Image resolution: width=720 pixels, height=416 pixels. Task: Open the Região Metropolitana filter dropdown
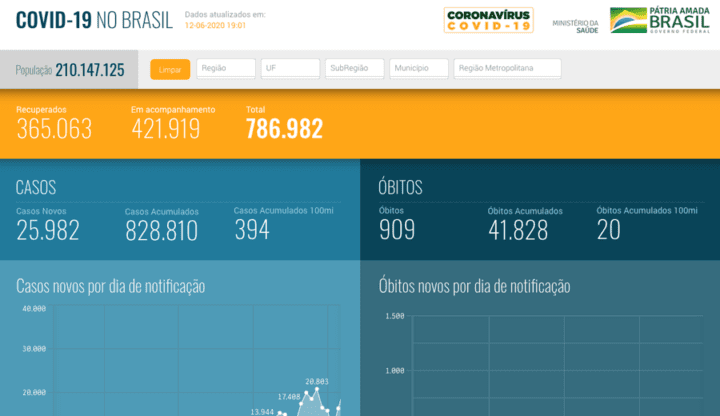pyautogui.click(x=507, y=68)
